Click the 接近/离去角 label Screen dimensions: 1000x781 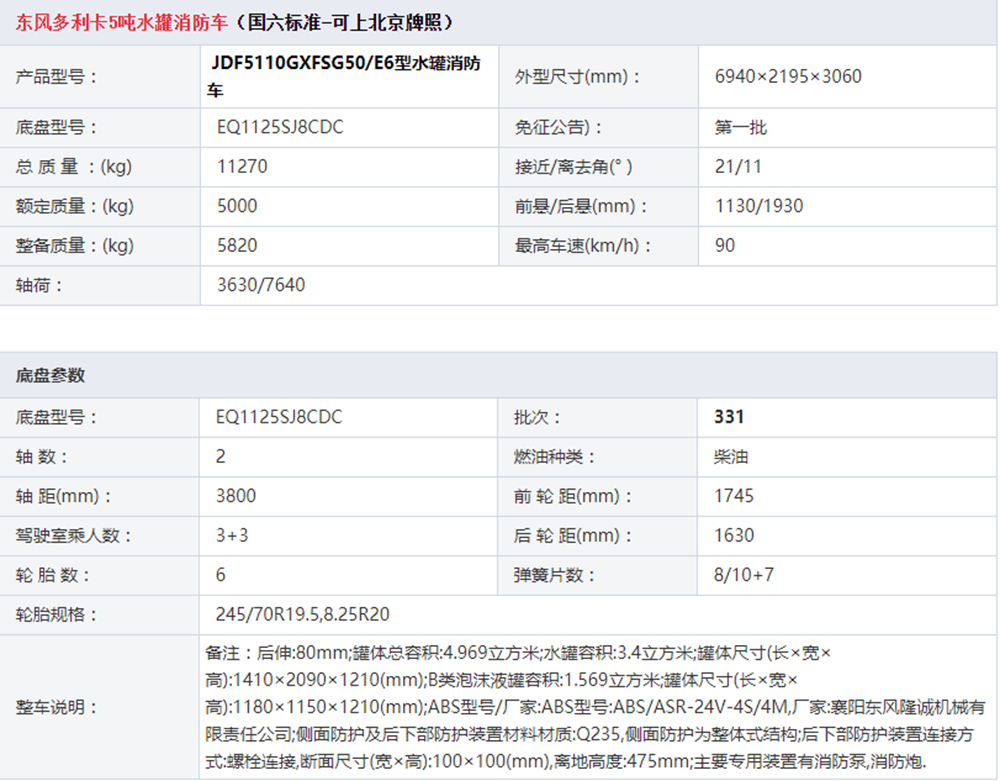pyautogui.click(x=573, y=167)
